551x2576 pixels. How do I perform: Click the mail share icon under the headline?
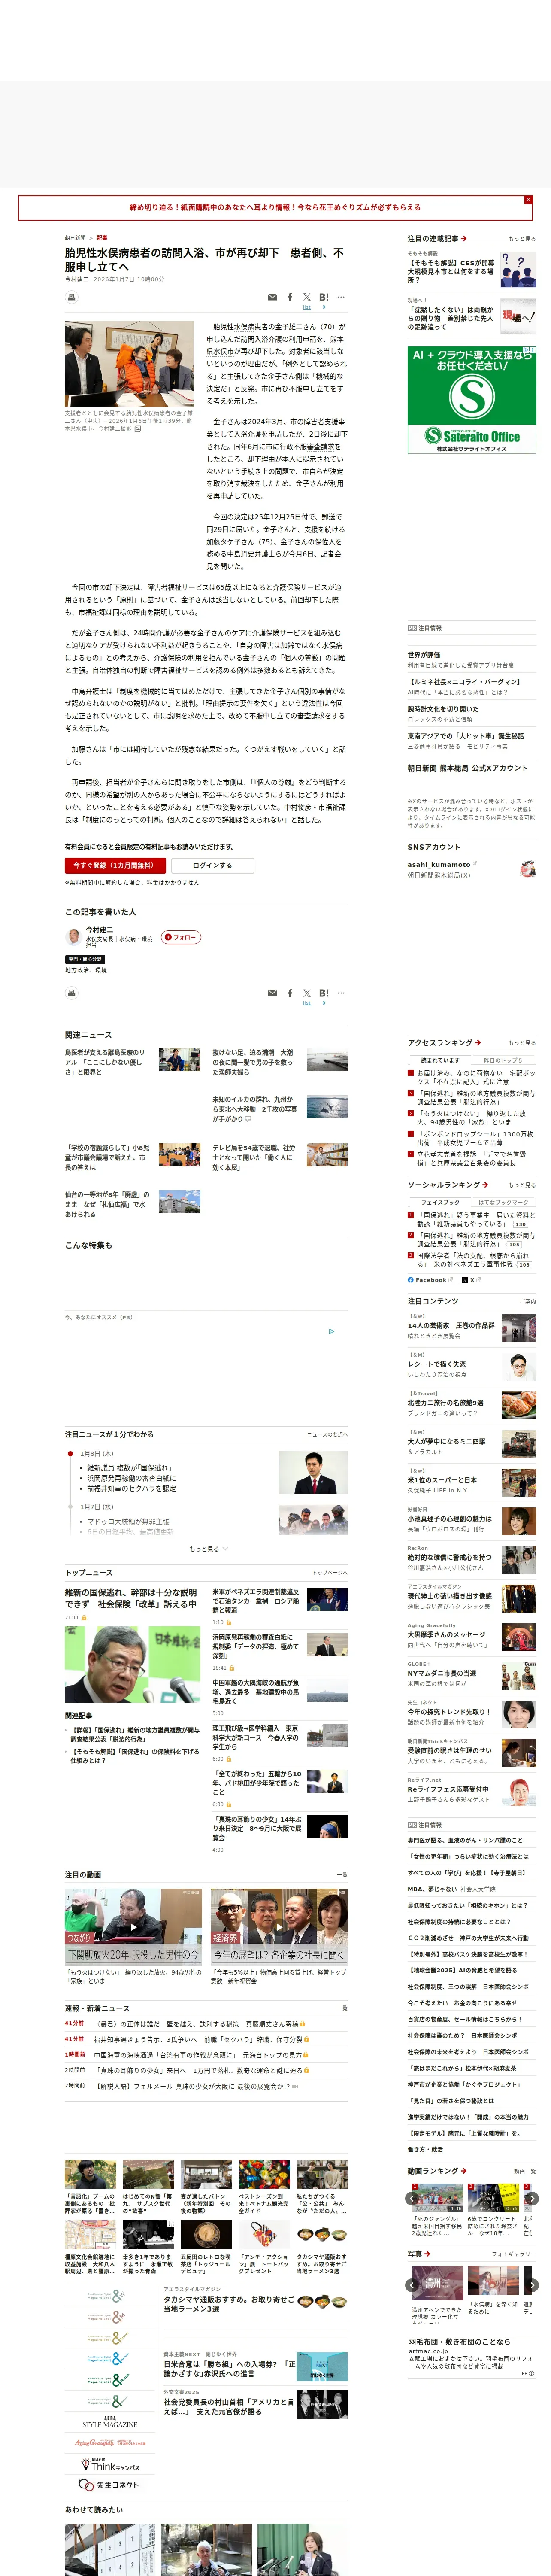pyautogui.click(x=272, y=297)
